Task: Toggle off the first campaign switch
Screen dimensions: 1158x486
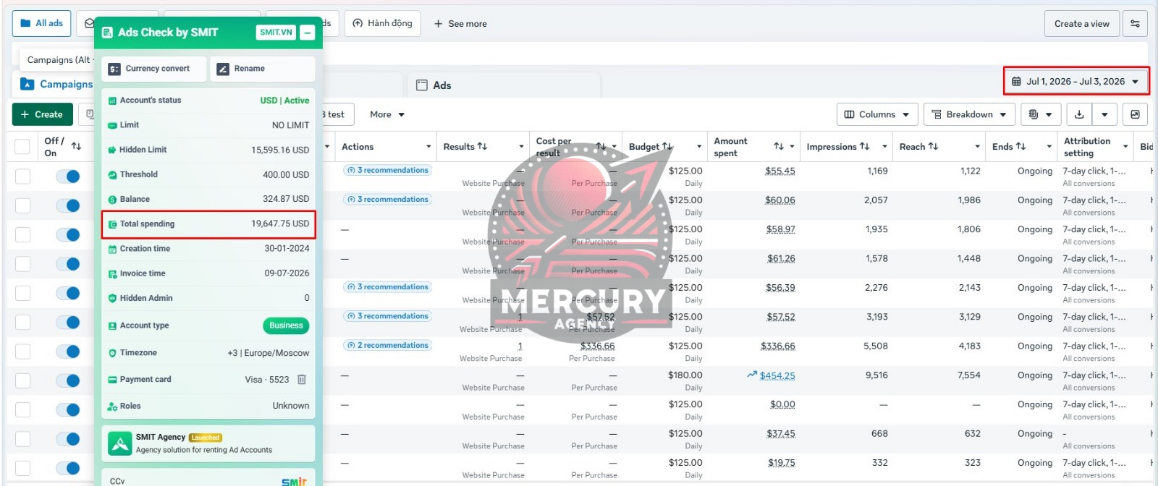Action: click(67, 177)
